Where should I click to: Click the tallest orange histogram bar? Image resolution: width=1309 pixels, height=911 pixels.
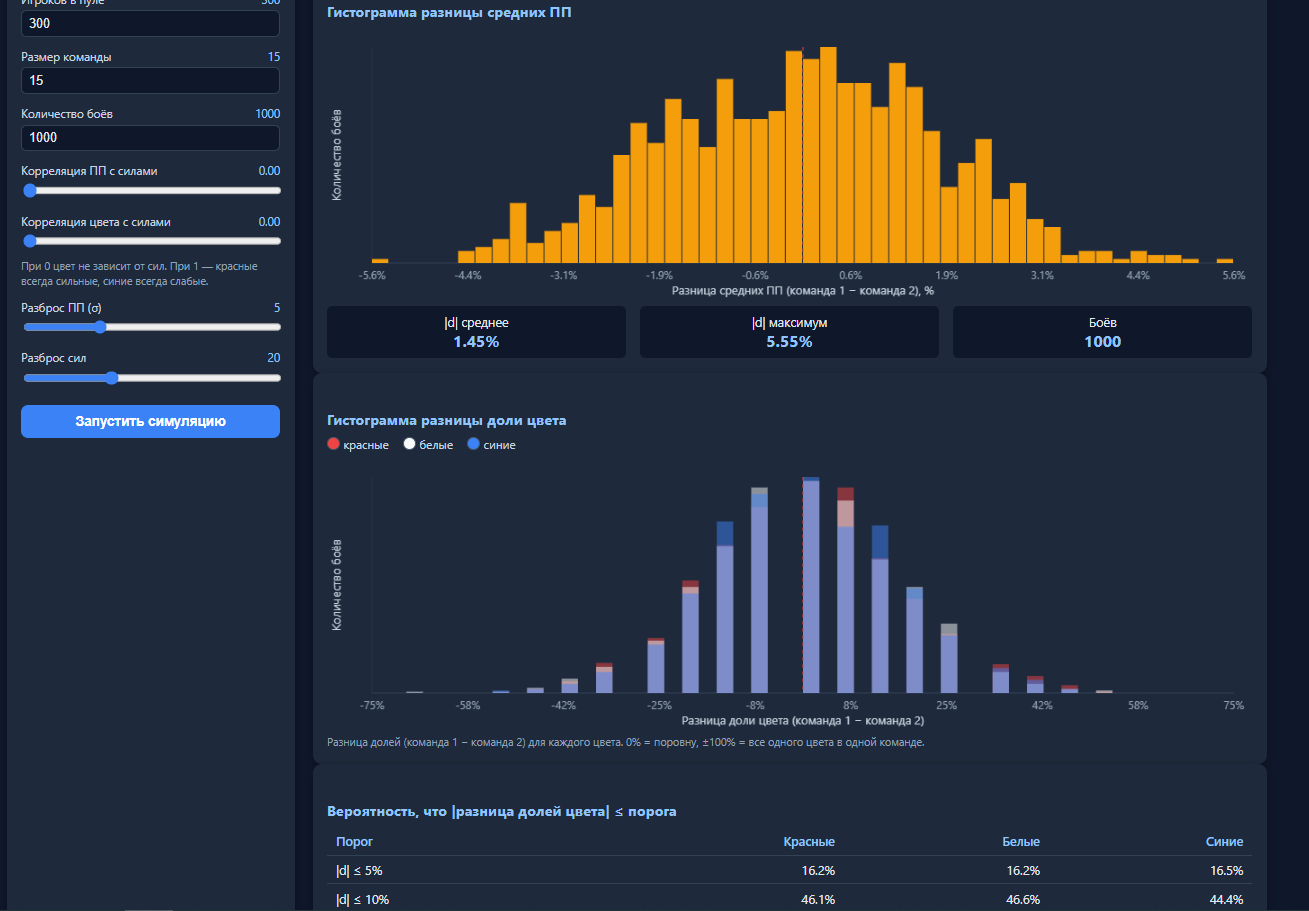(x=828, y=155)
